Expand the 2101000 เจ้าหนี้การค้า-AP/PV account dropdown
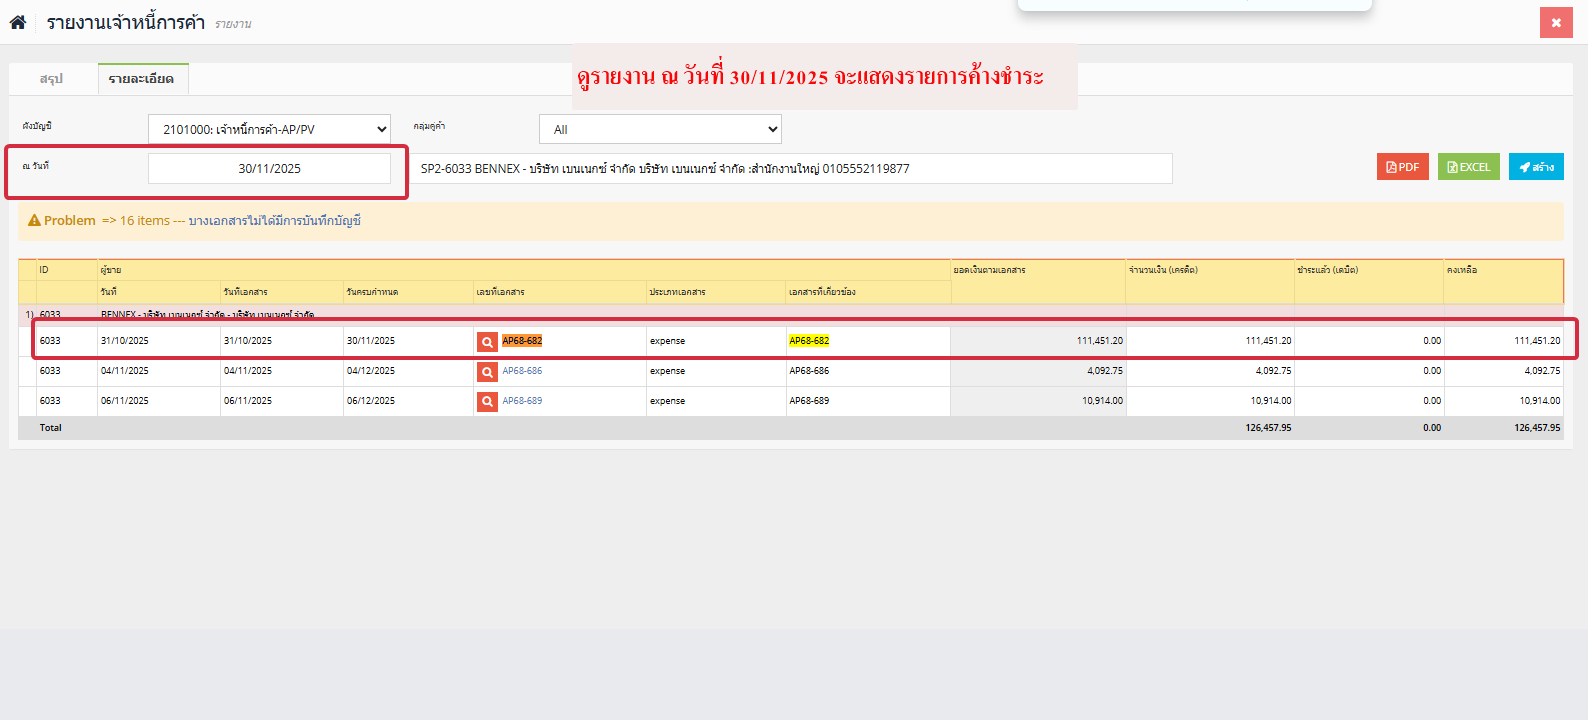Screen dimensions: 1588x720 269,129
